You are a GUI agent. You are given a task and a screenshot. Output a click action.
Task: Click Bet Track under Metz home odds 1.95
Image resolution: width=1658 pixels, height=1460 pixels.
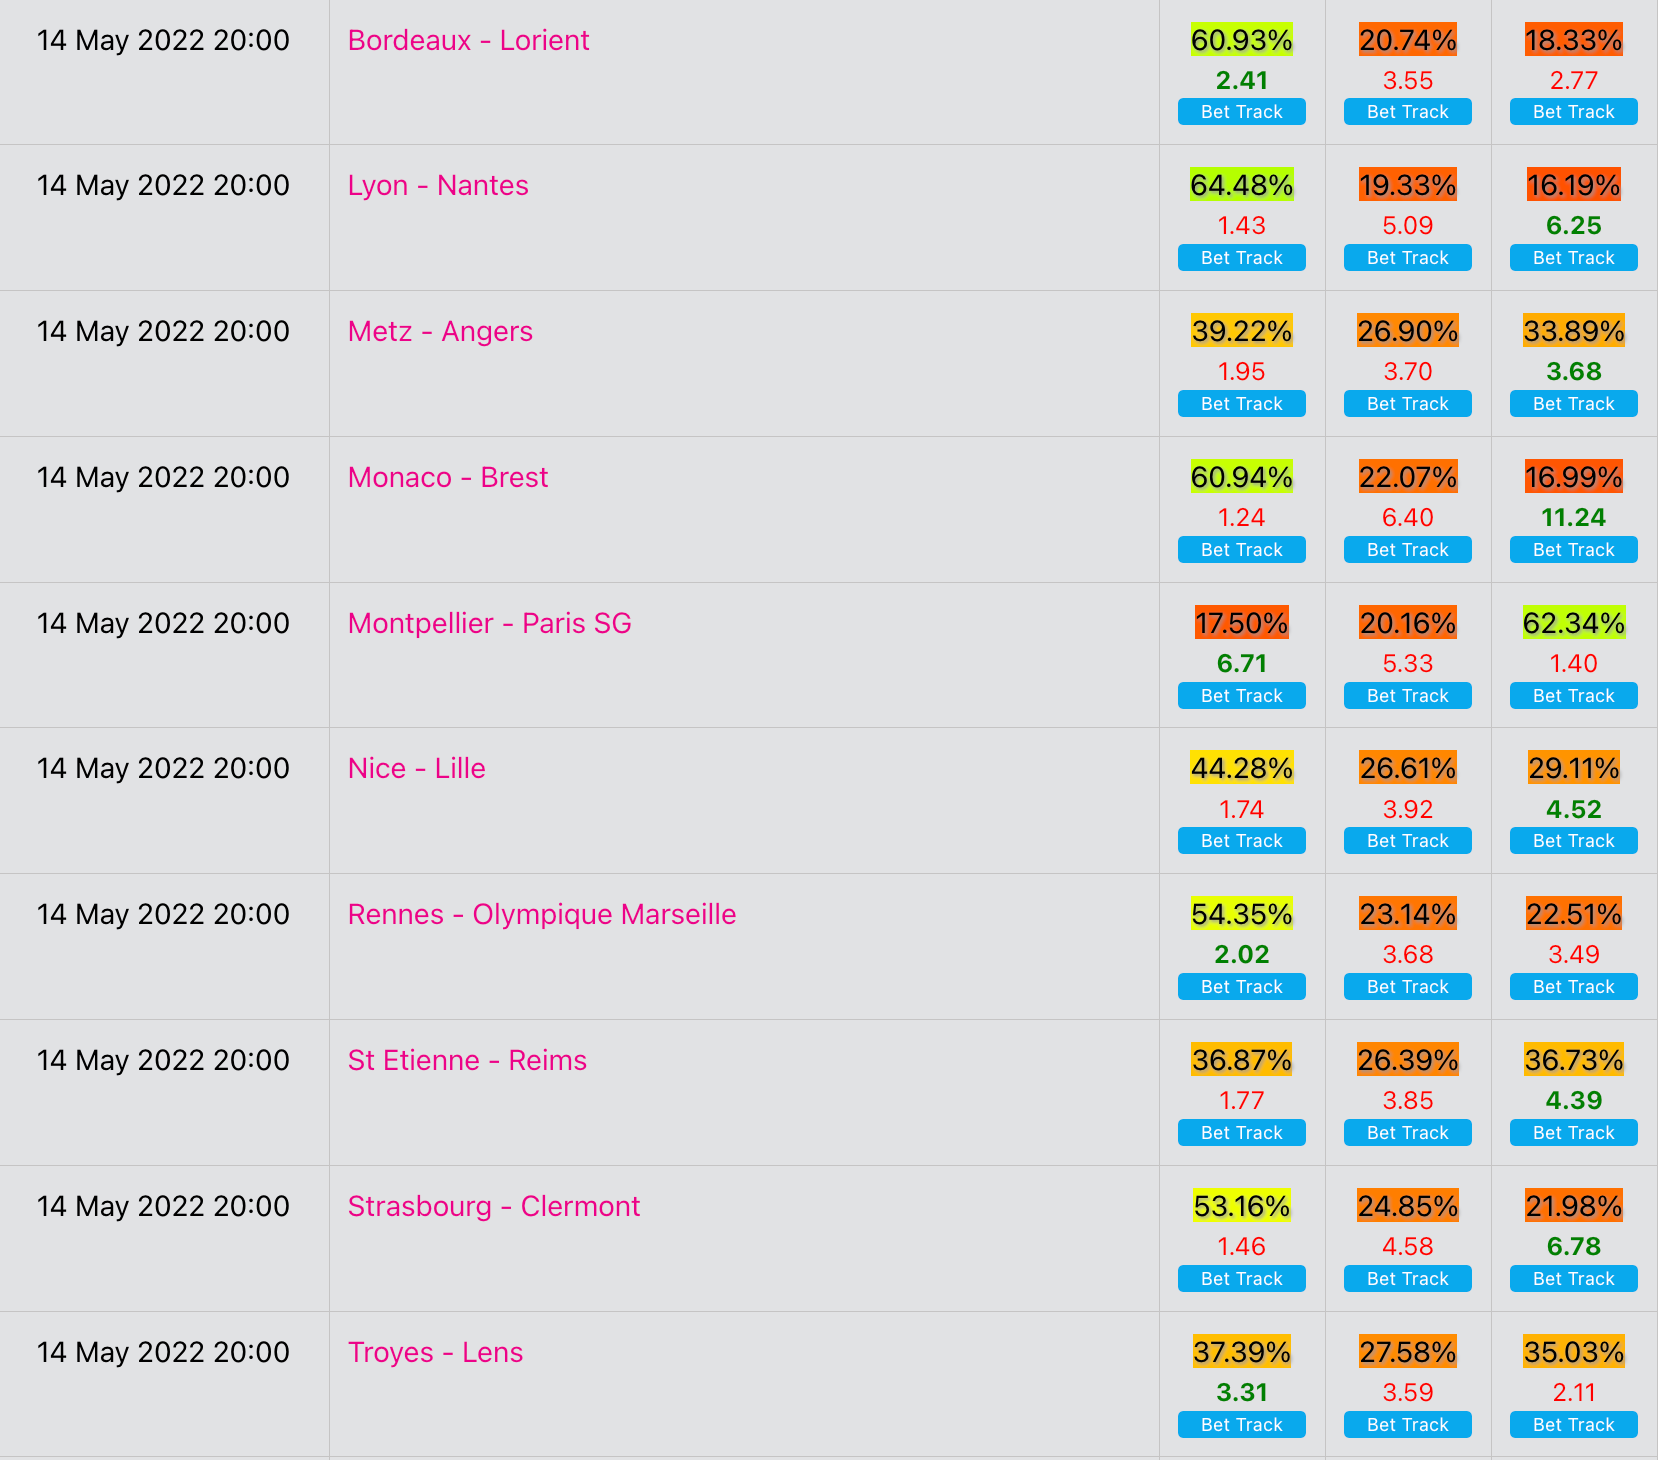point(1242,404)
